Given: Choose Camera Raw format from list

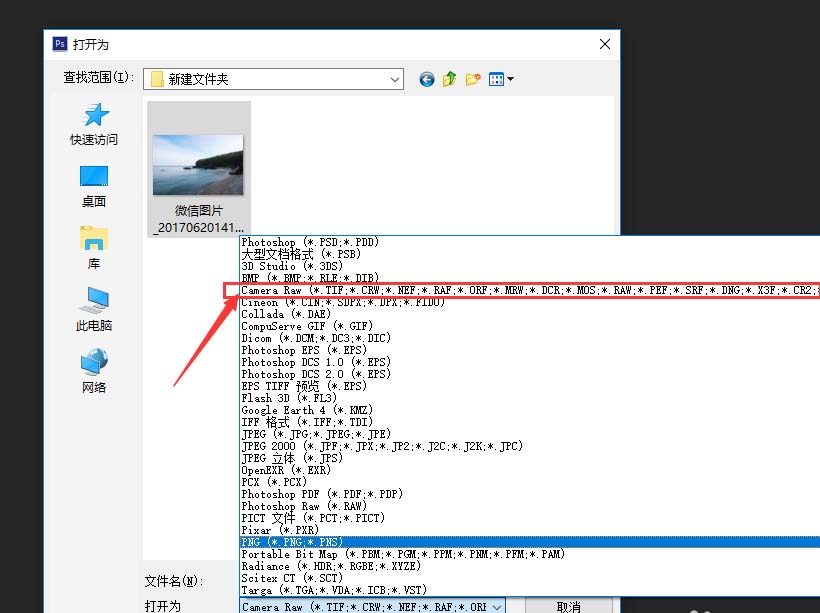Looking at the screenshot, I should pyautogui.click(x=529, y=290).
